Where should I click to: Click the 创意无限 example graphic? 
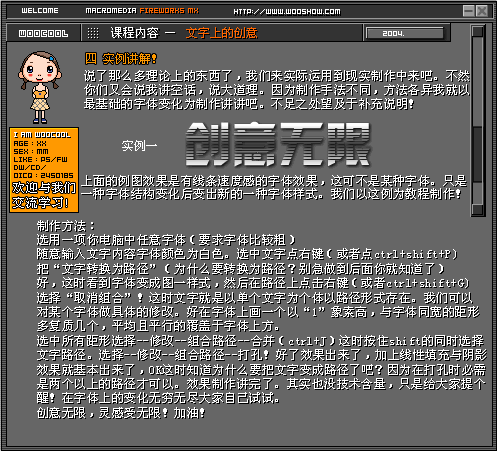[x=278, y=144]
